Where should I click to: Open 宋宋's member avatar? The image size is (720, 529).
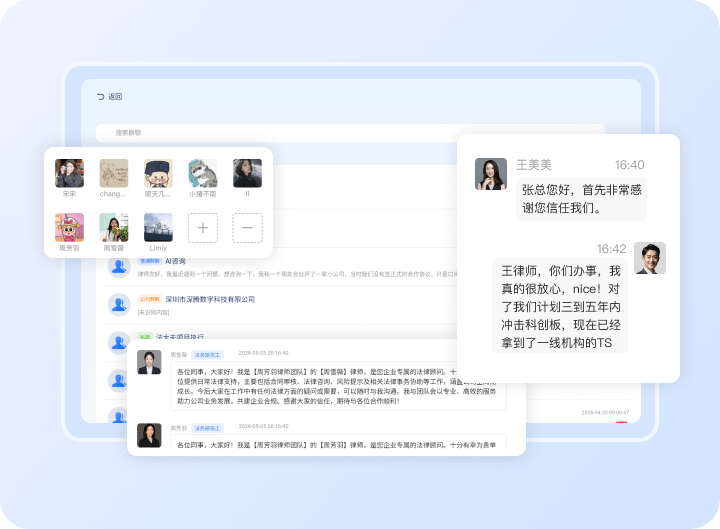[x=69, y=173]
